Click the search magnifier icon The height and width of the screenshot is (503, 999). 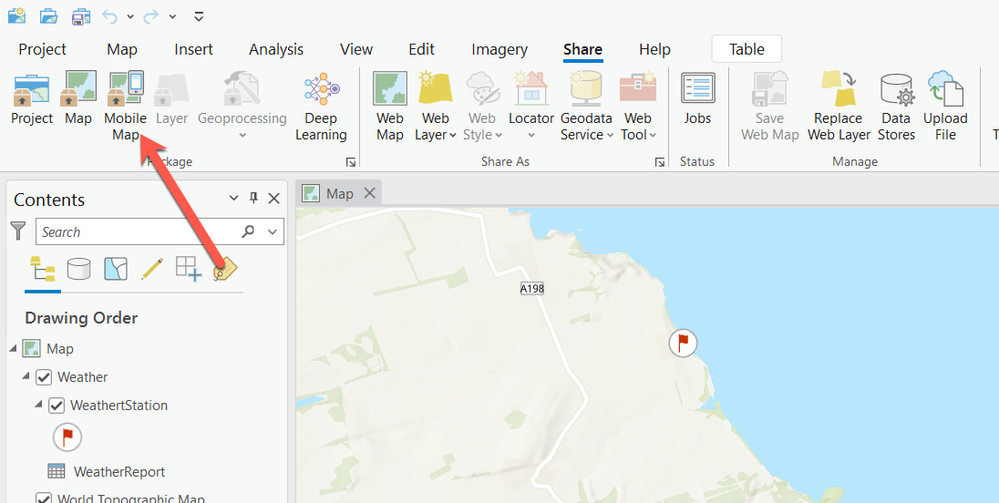pyautogui.click(x=248, y=232)
